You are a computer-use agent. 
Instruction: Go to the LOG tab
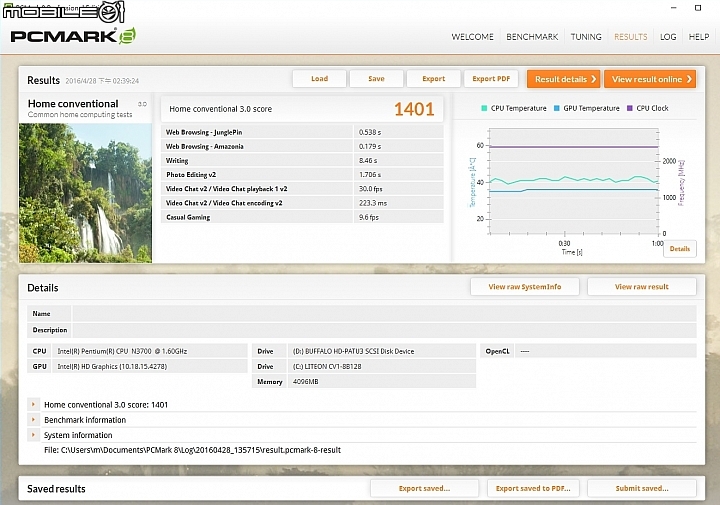click(668, 37)
